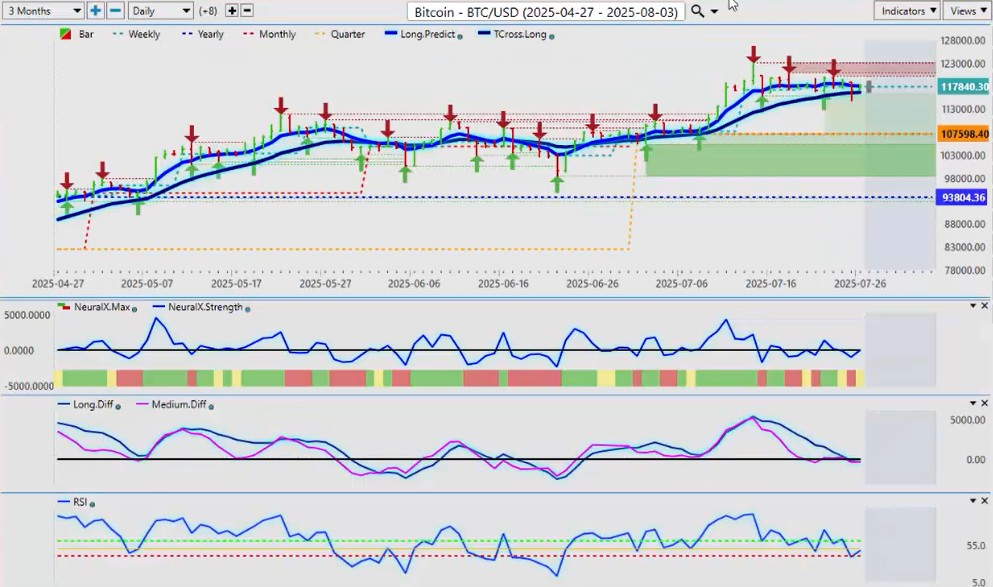The width and height of the screenshot is (993, 587).
Task: Open the 3 Months range dropdown
Action: [43, 10]
